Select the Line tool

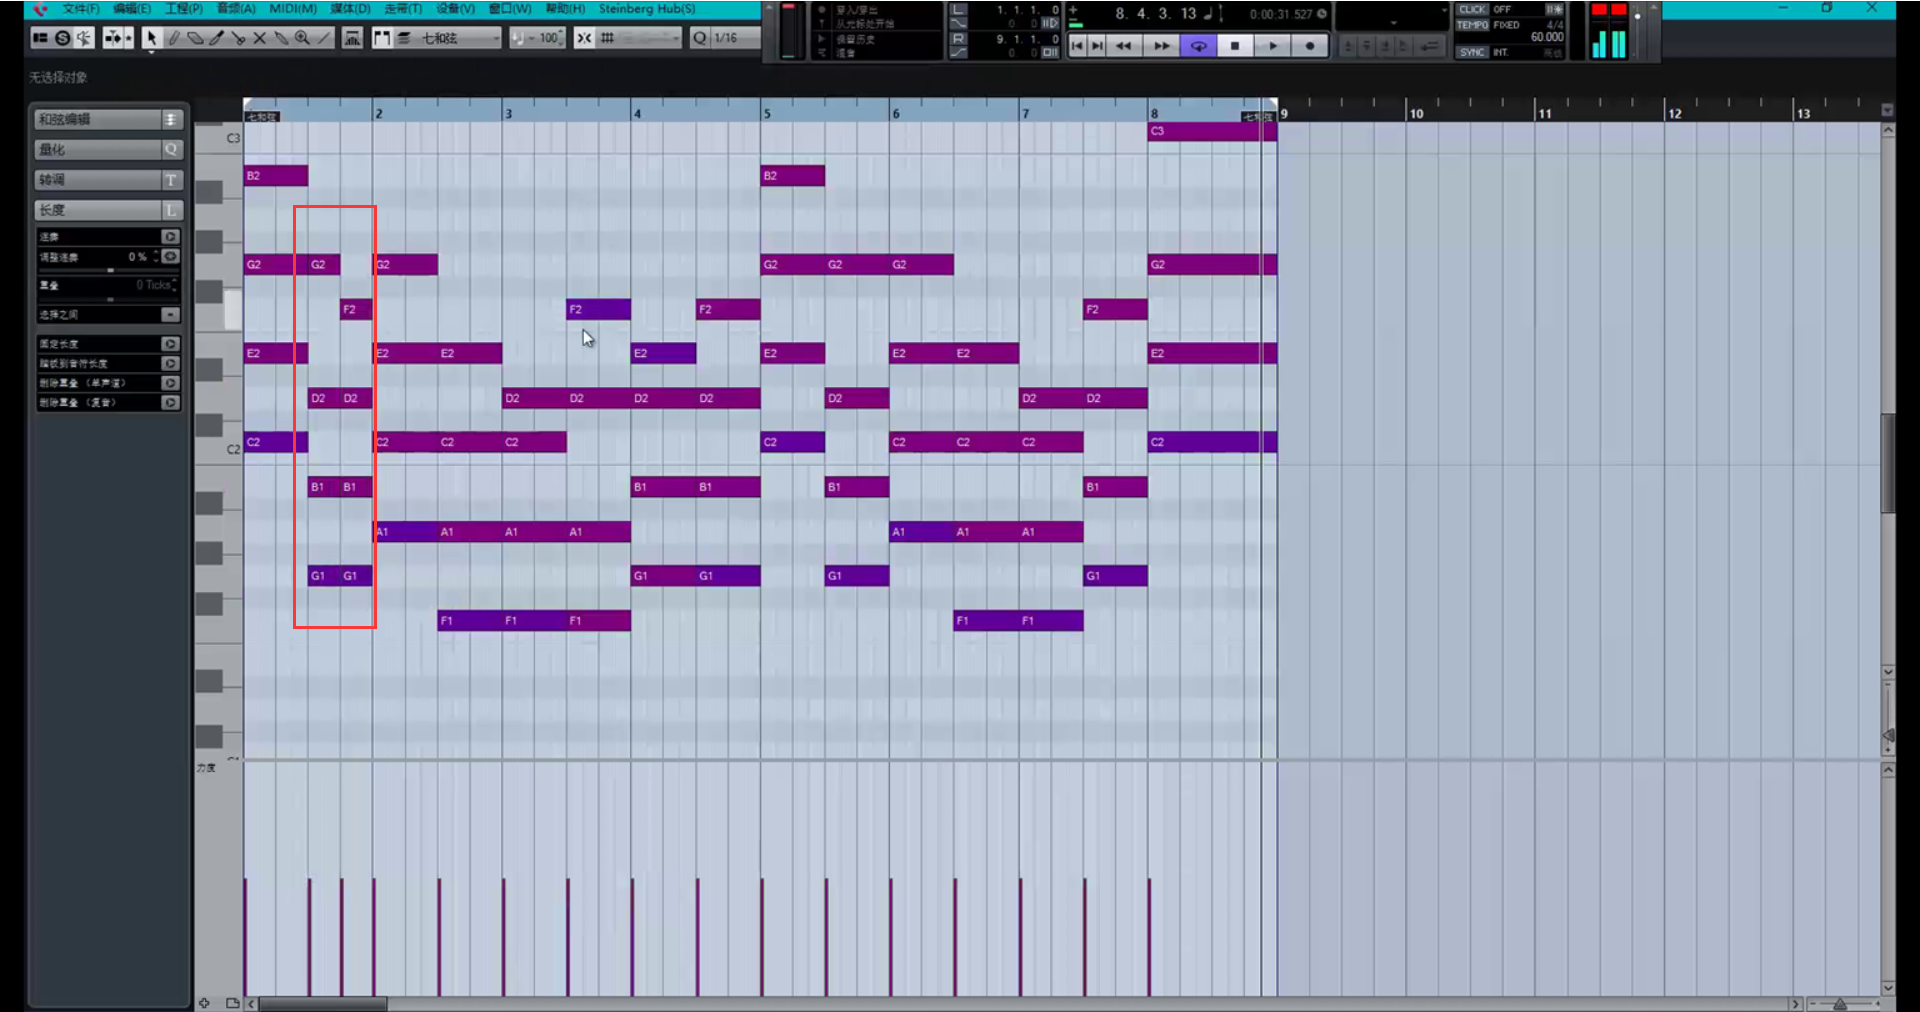pyautogui.click(x=324, y=38)
